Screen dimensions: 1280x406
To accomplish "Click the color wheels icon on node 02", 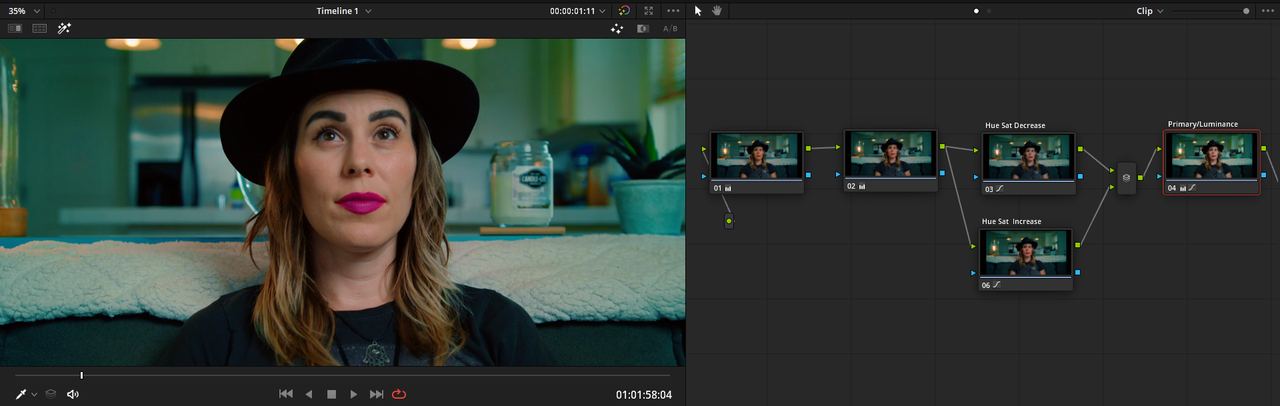I will pyautogui.click(x=861, y=186).
